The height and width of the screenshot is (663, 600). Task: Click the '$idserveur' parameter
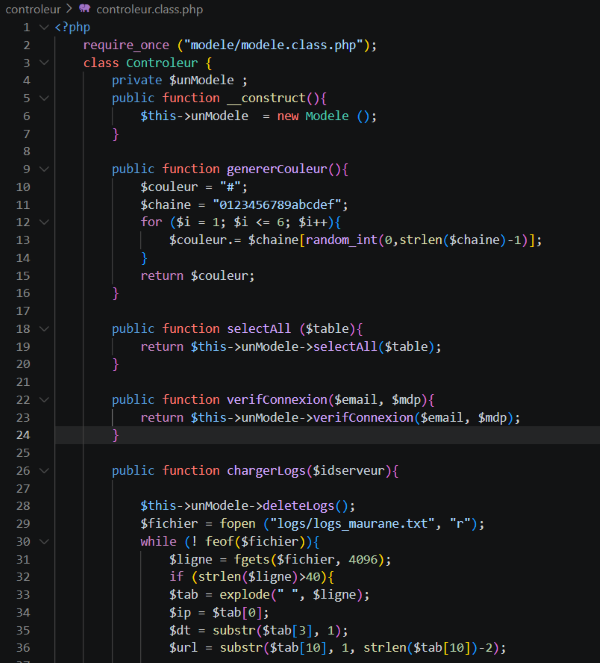(349, 471)
